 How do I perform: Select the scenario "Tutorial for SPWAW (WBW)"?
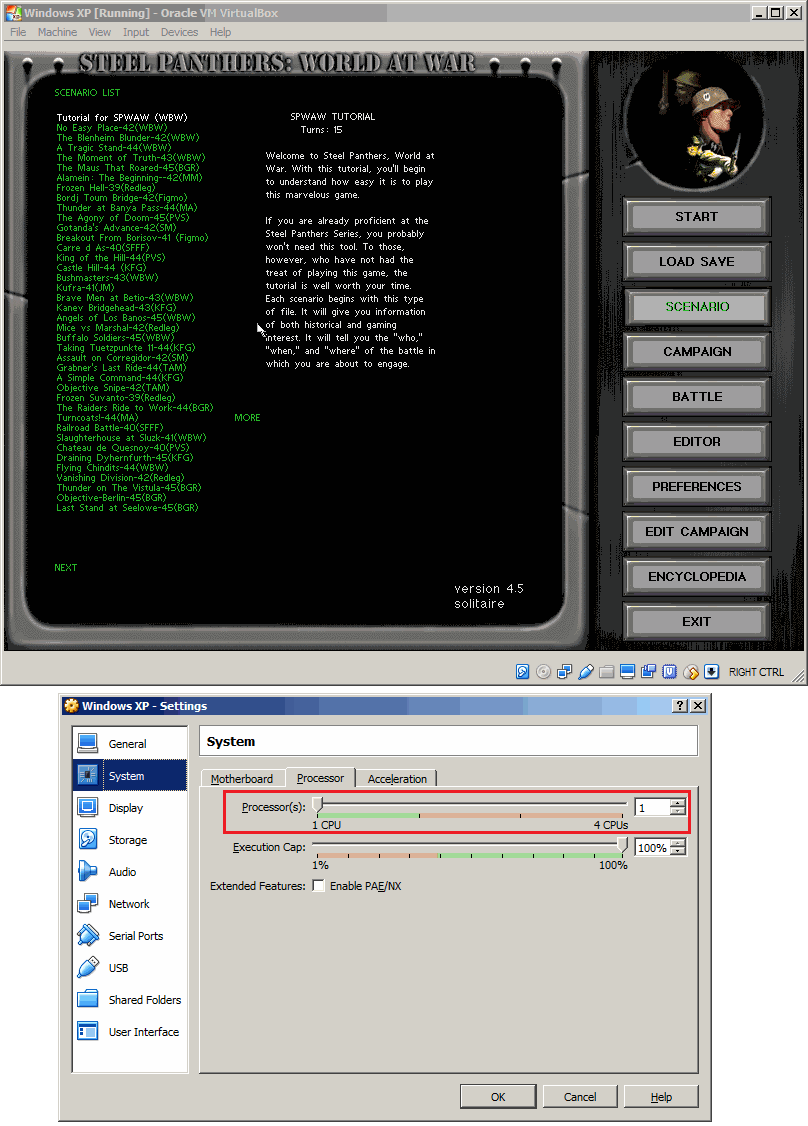[x=122, y=117]
